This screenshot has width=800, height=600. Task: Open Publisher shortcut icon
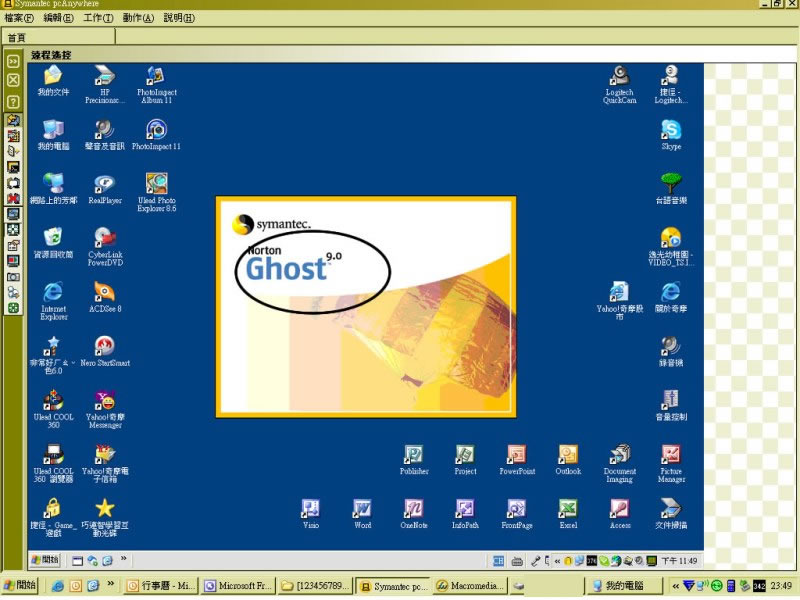(414, 460)
